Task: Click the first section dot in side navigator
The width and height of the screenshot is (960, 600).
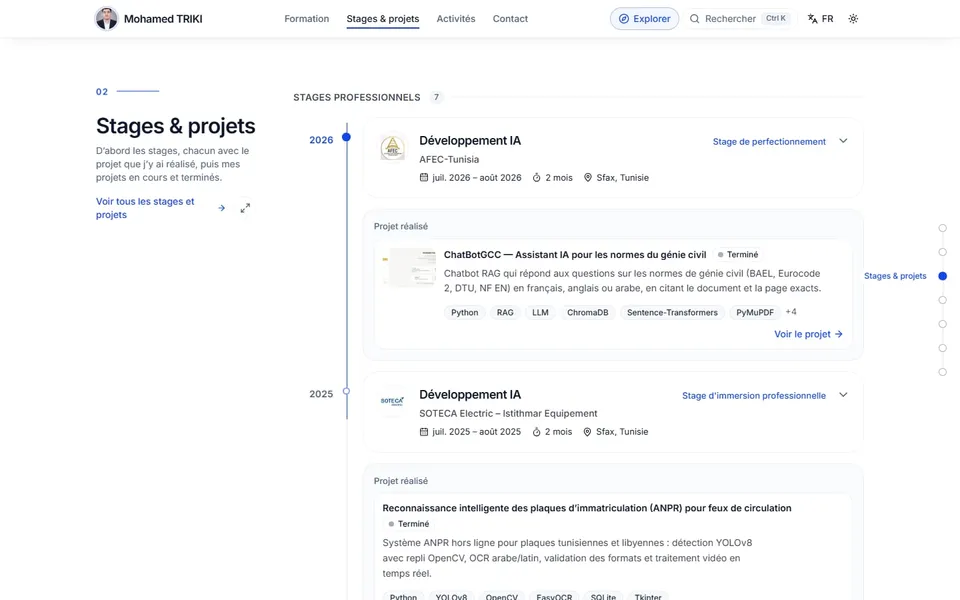Action: 942,228
